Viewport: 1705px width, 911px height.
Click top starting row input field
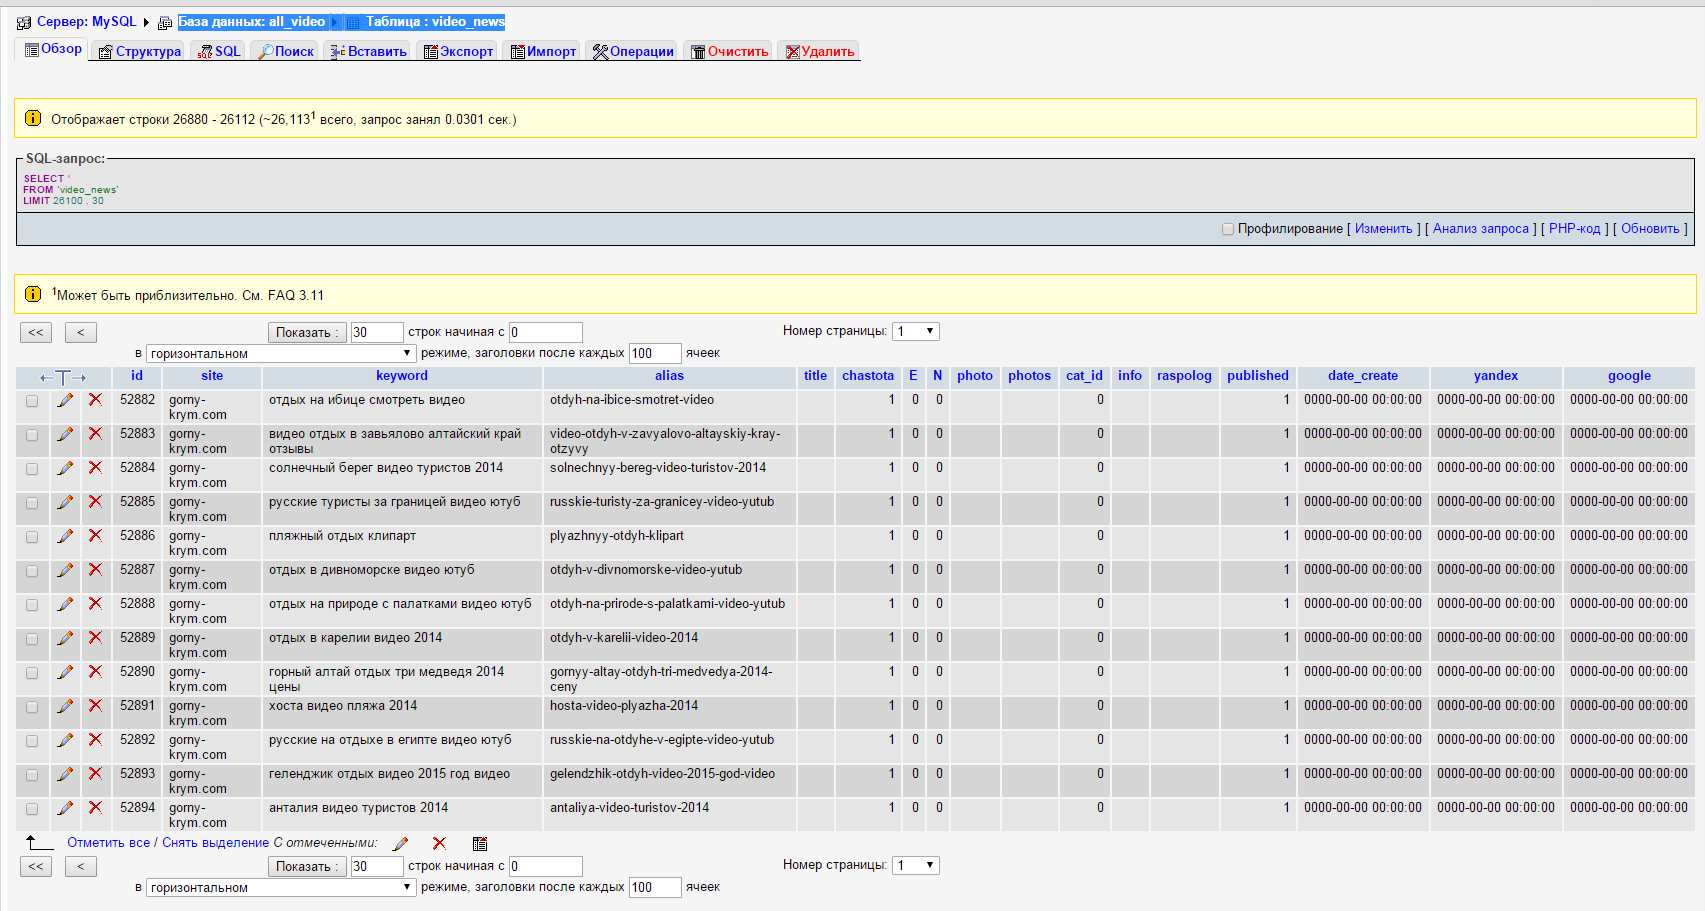[546, 332]
